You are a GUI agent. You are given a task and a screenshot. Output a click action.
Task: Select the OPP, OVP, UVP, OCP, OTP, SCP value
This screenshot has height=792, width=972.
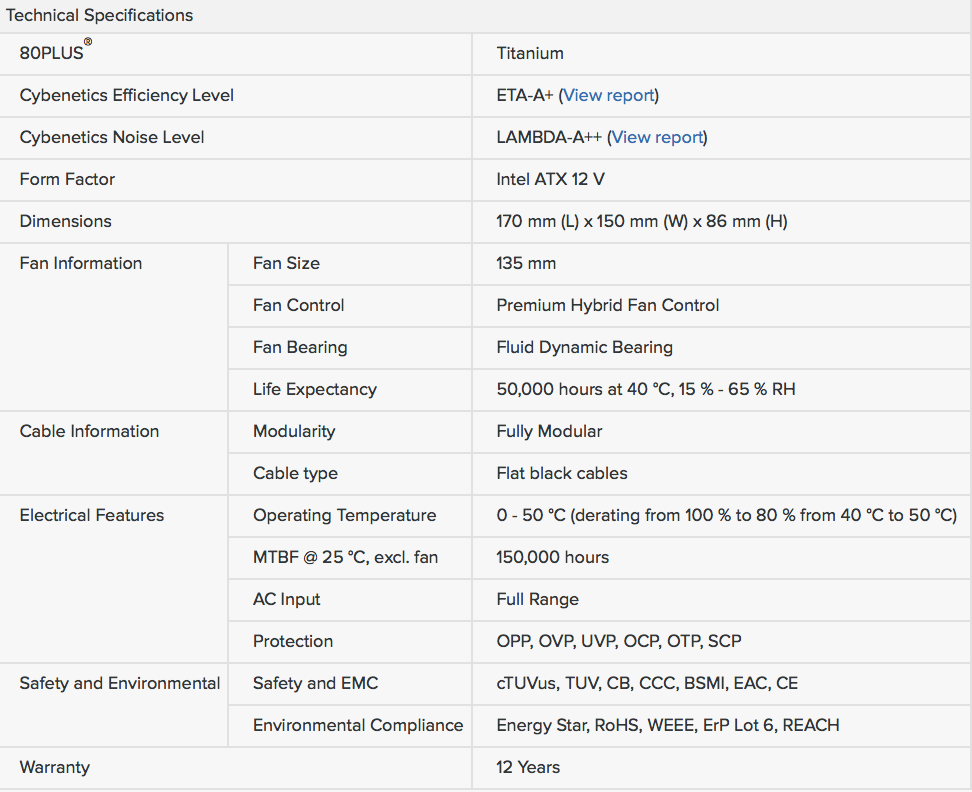coord(619,641)
